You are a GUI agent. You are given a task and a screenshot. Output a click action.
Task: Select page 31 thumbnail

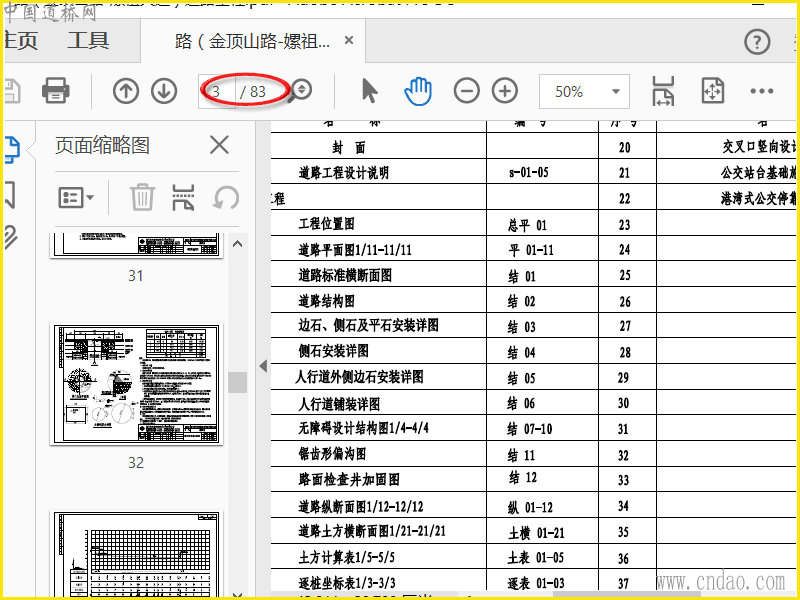click(136, 245)
